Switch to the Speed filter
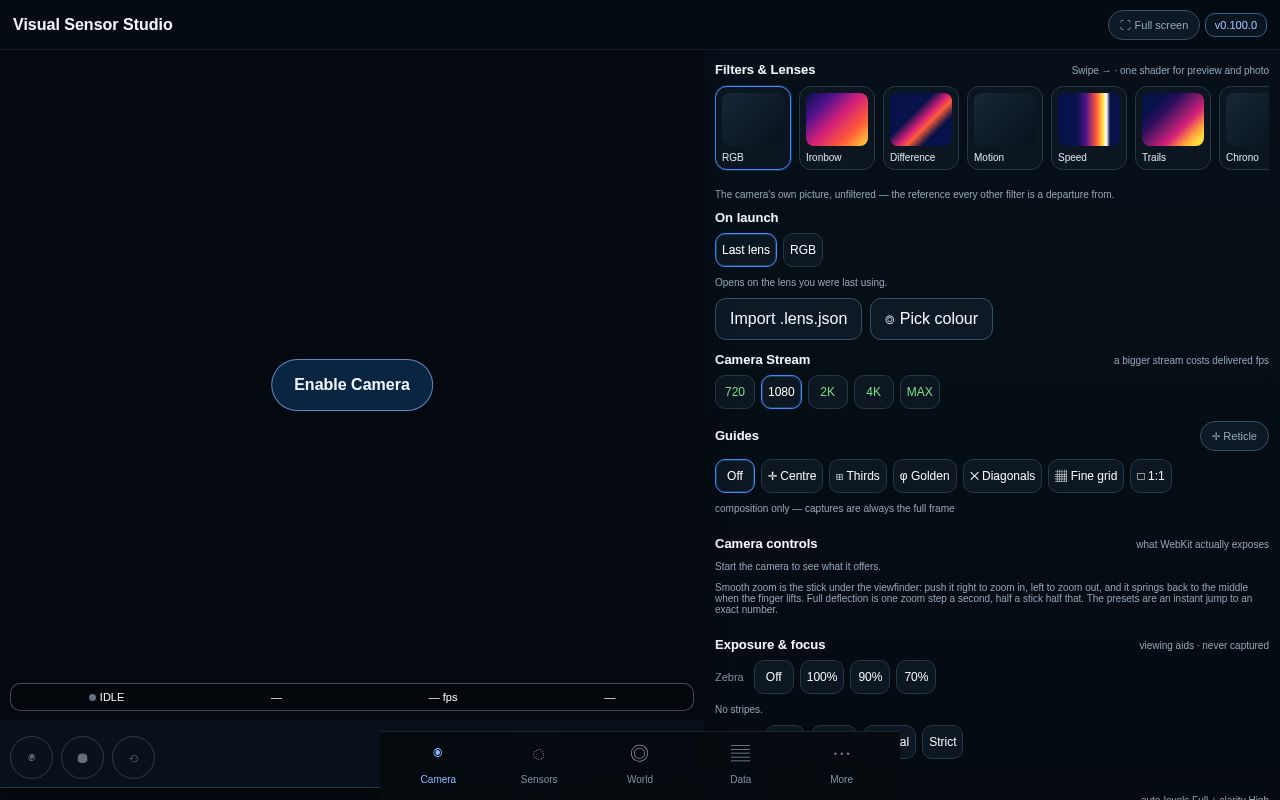The image size is (1280, 800). 1089,128
